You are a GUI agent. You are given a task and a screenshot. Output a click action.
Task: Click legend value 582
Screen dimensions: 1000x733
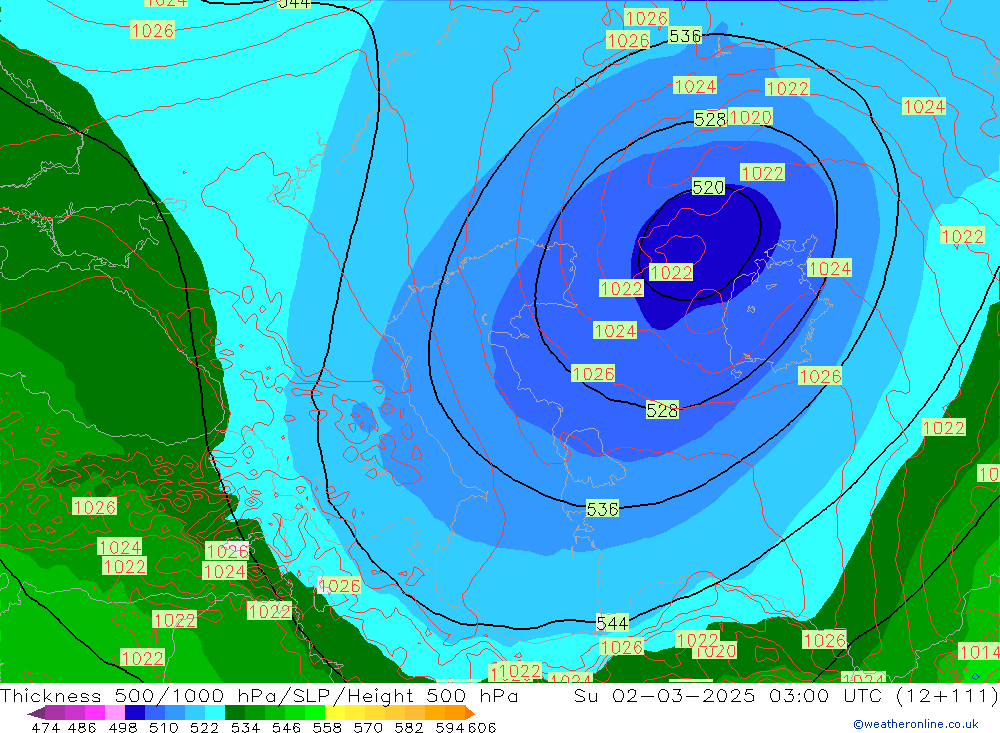[x=409, y=727]
